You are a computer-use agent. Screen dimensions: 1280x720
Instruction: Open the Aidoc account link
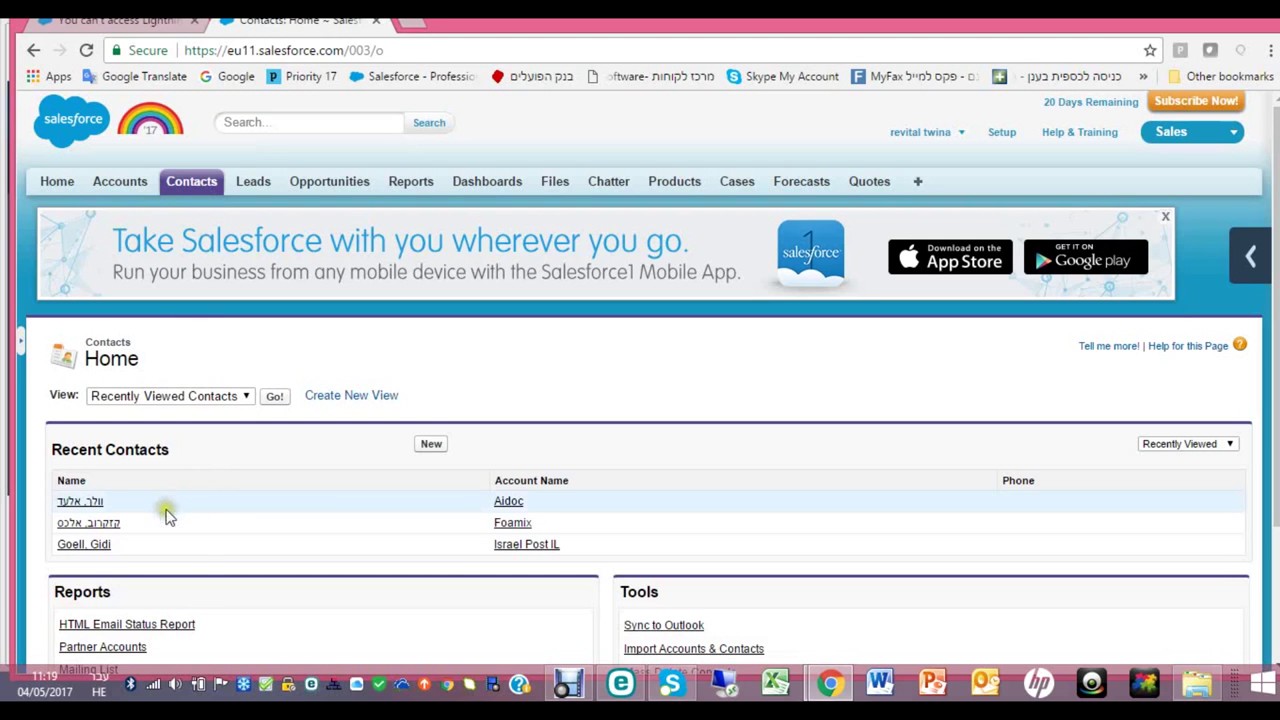click(508, 501)
